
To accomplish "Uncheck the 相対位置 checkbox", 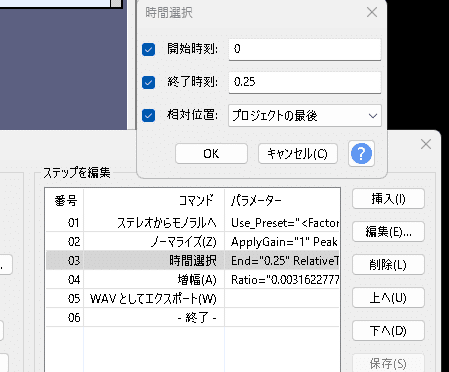I will 148,116.
